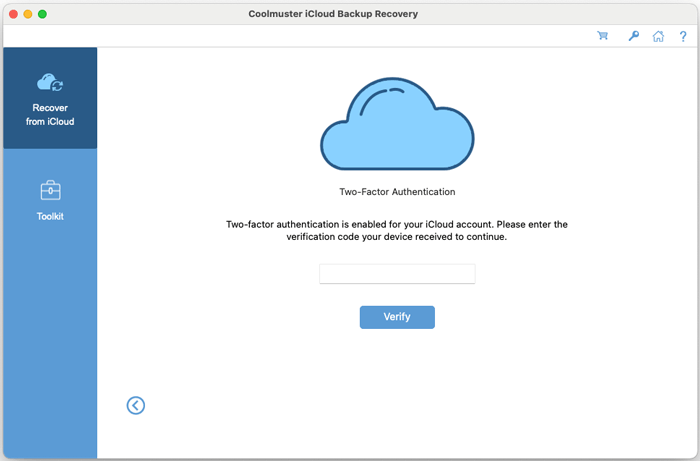
Task: Maximize the window with green button
Action: [42, 14]
